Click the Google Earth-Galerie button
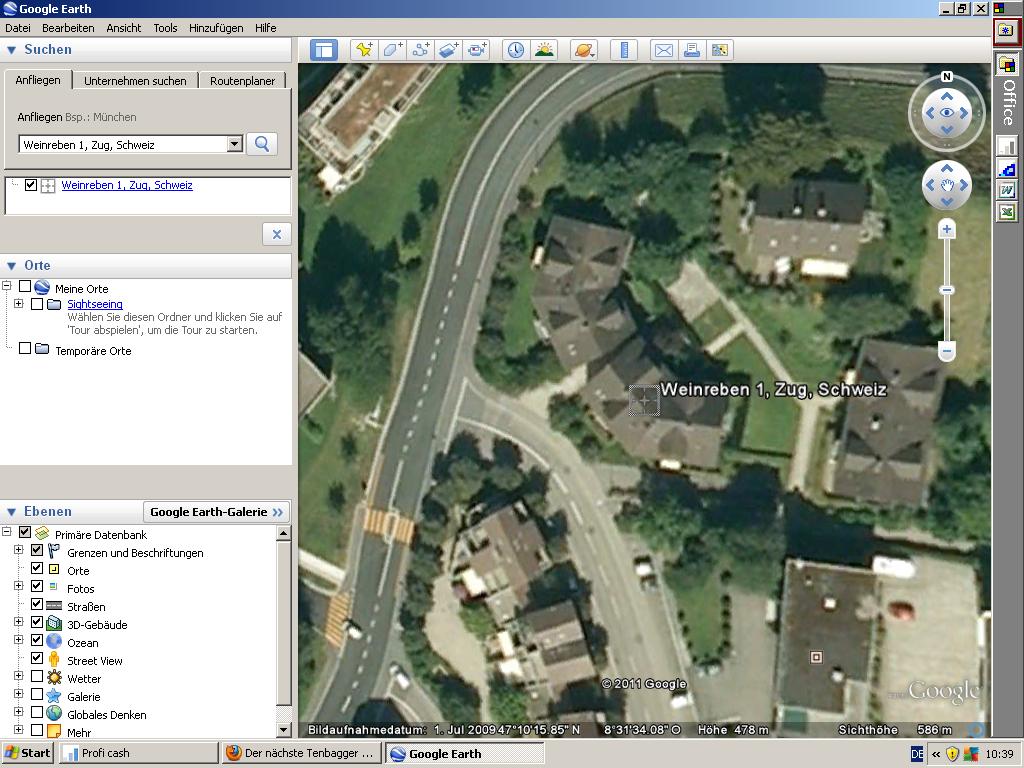The height and width of the screenshot is (768, 1024). [216, 512]
